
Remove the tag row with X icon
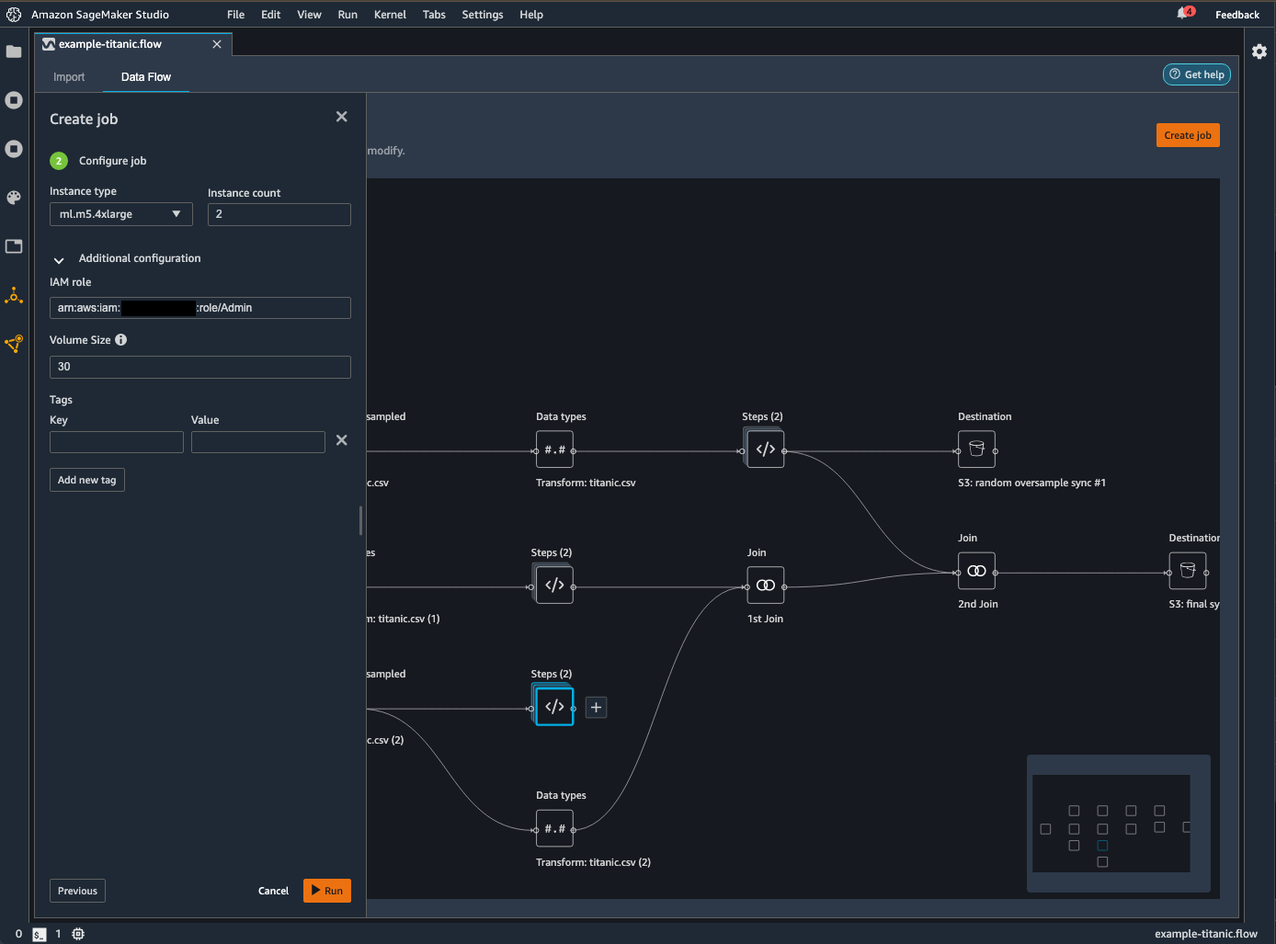(341, 440)
